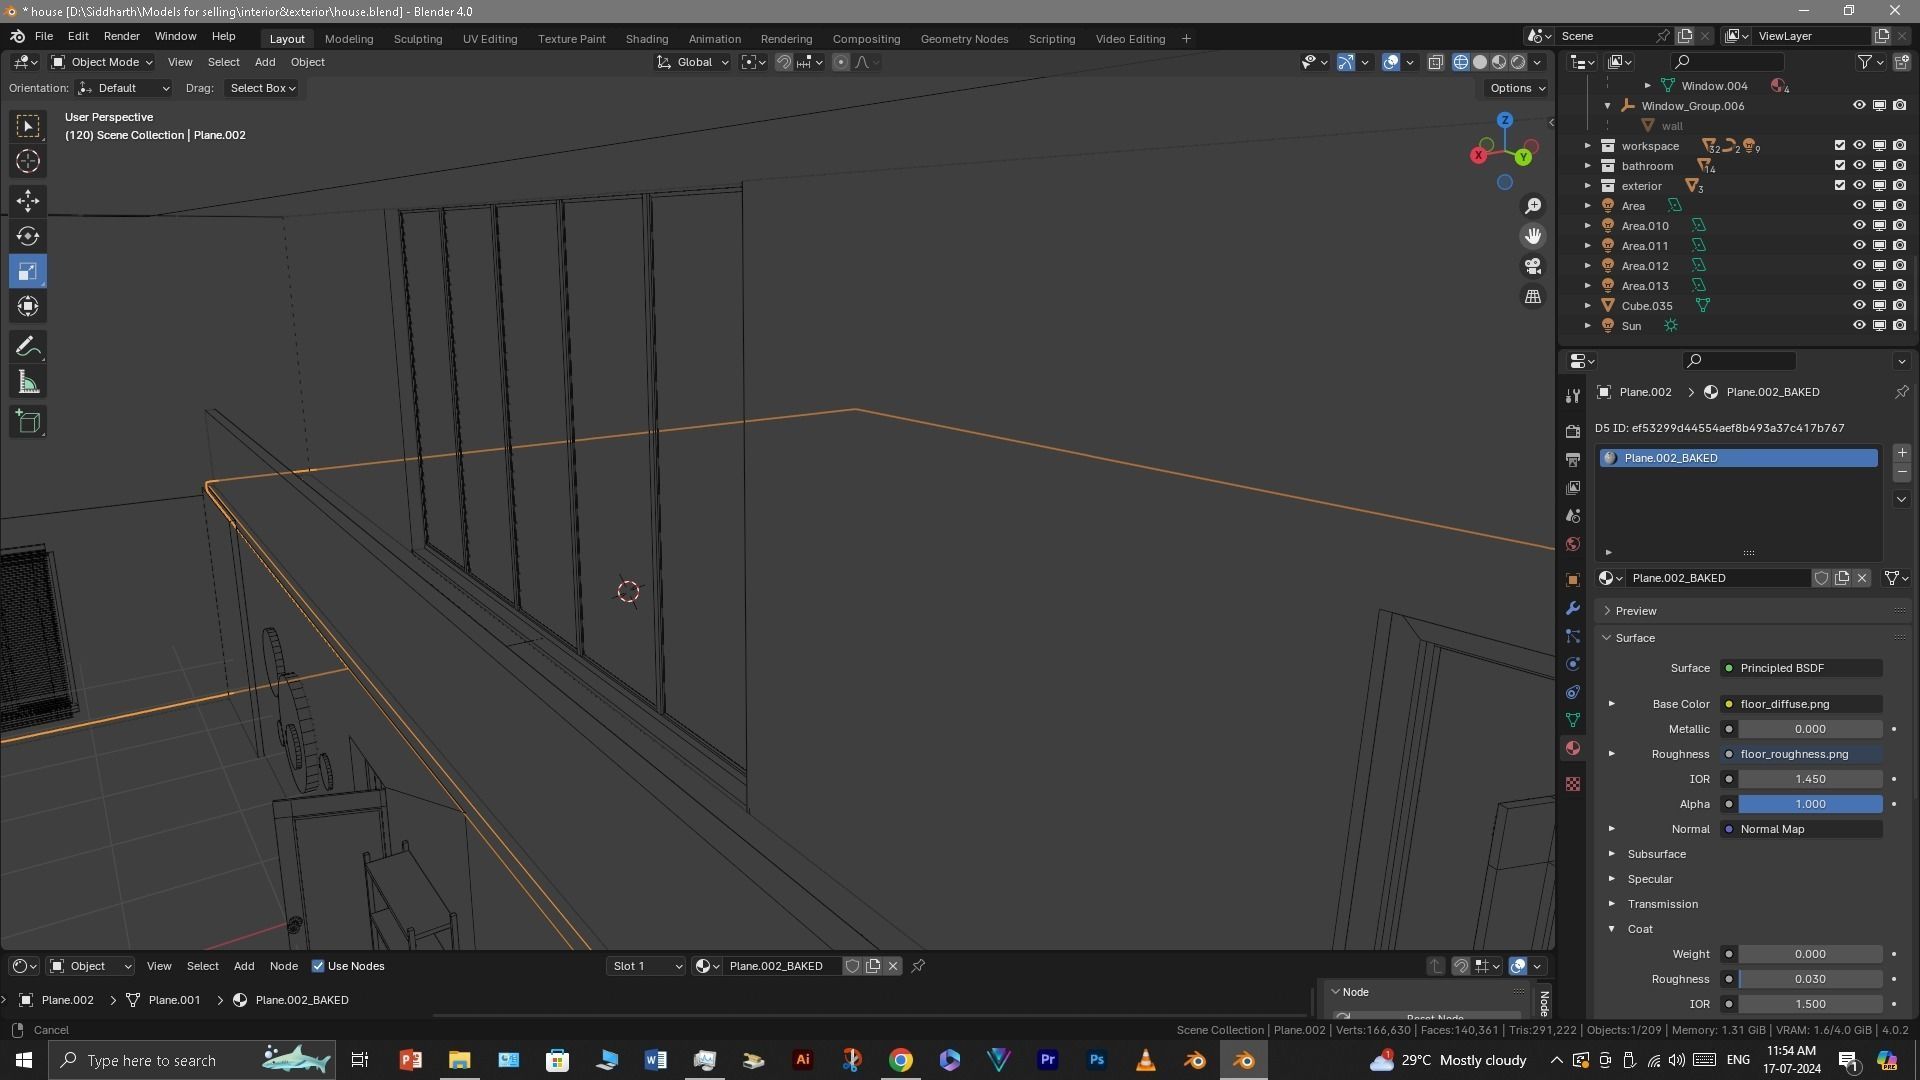Screen dimensions: 1920x1080
Task: Open the Render menu
Action: (x=121, y=36)
